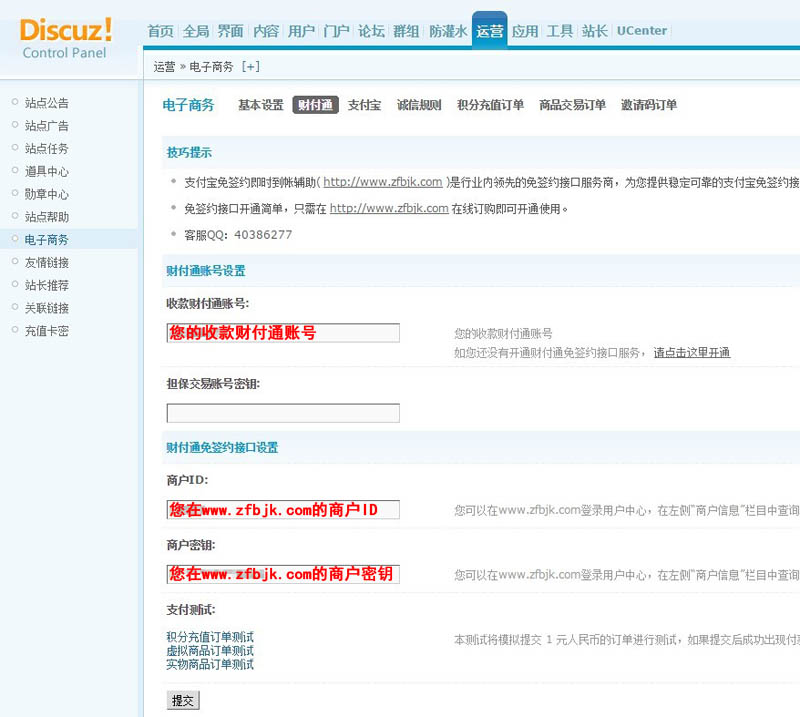Click the 提交 submit button
Viewport: 800px width, 717px height.
(183, 700)
